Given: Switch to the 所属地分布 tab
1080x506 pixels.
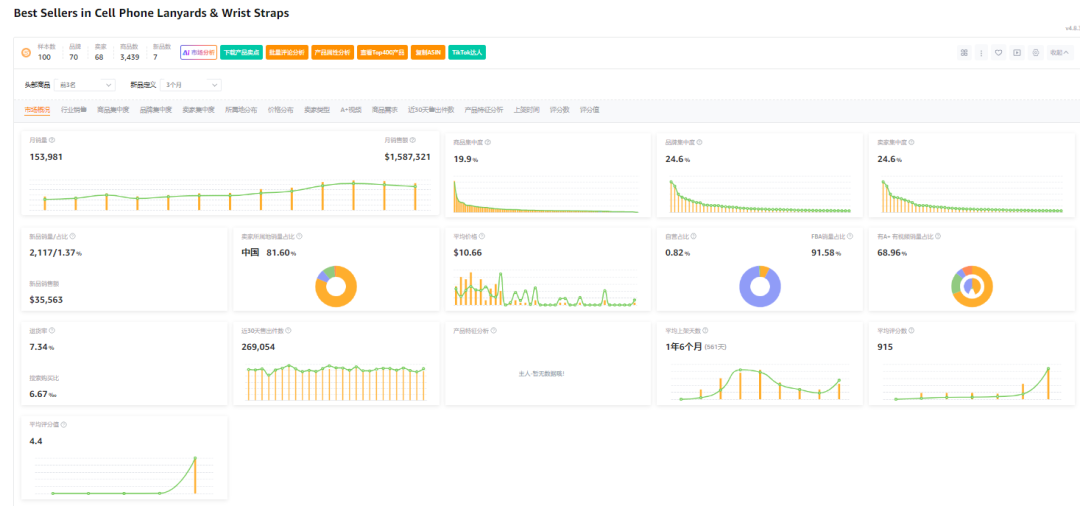Looking at the screenshot, I should (241, 109).
